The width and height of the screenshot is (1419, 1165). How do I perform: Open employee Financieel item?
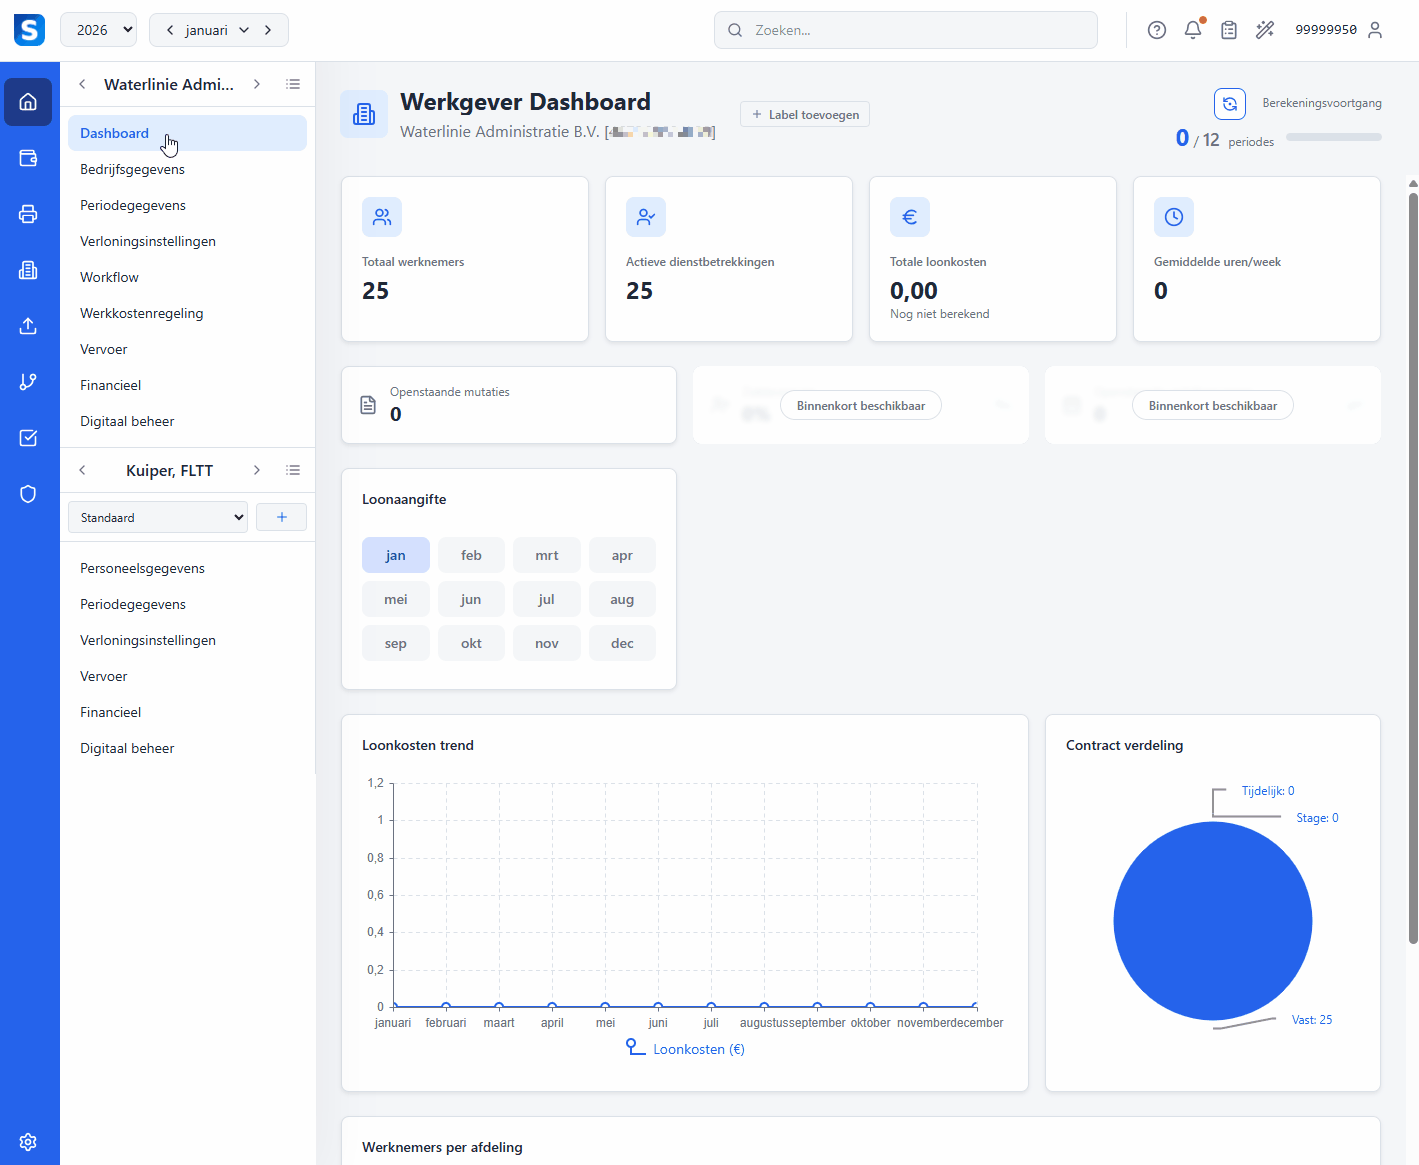[187, 712]
